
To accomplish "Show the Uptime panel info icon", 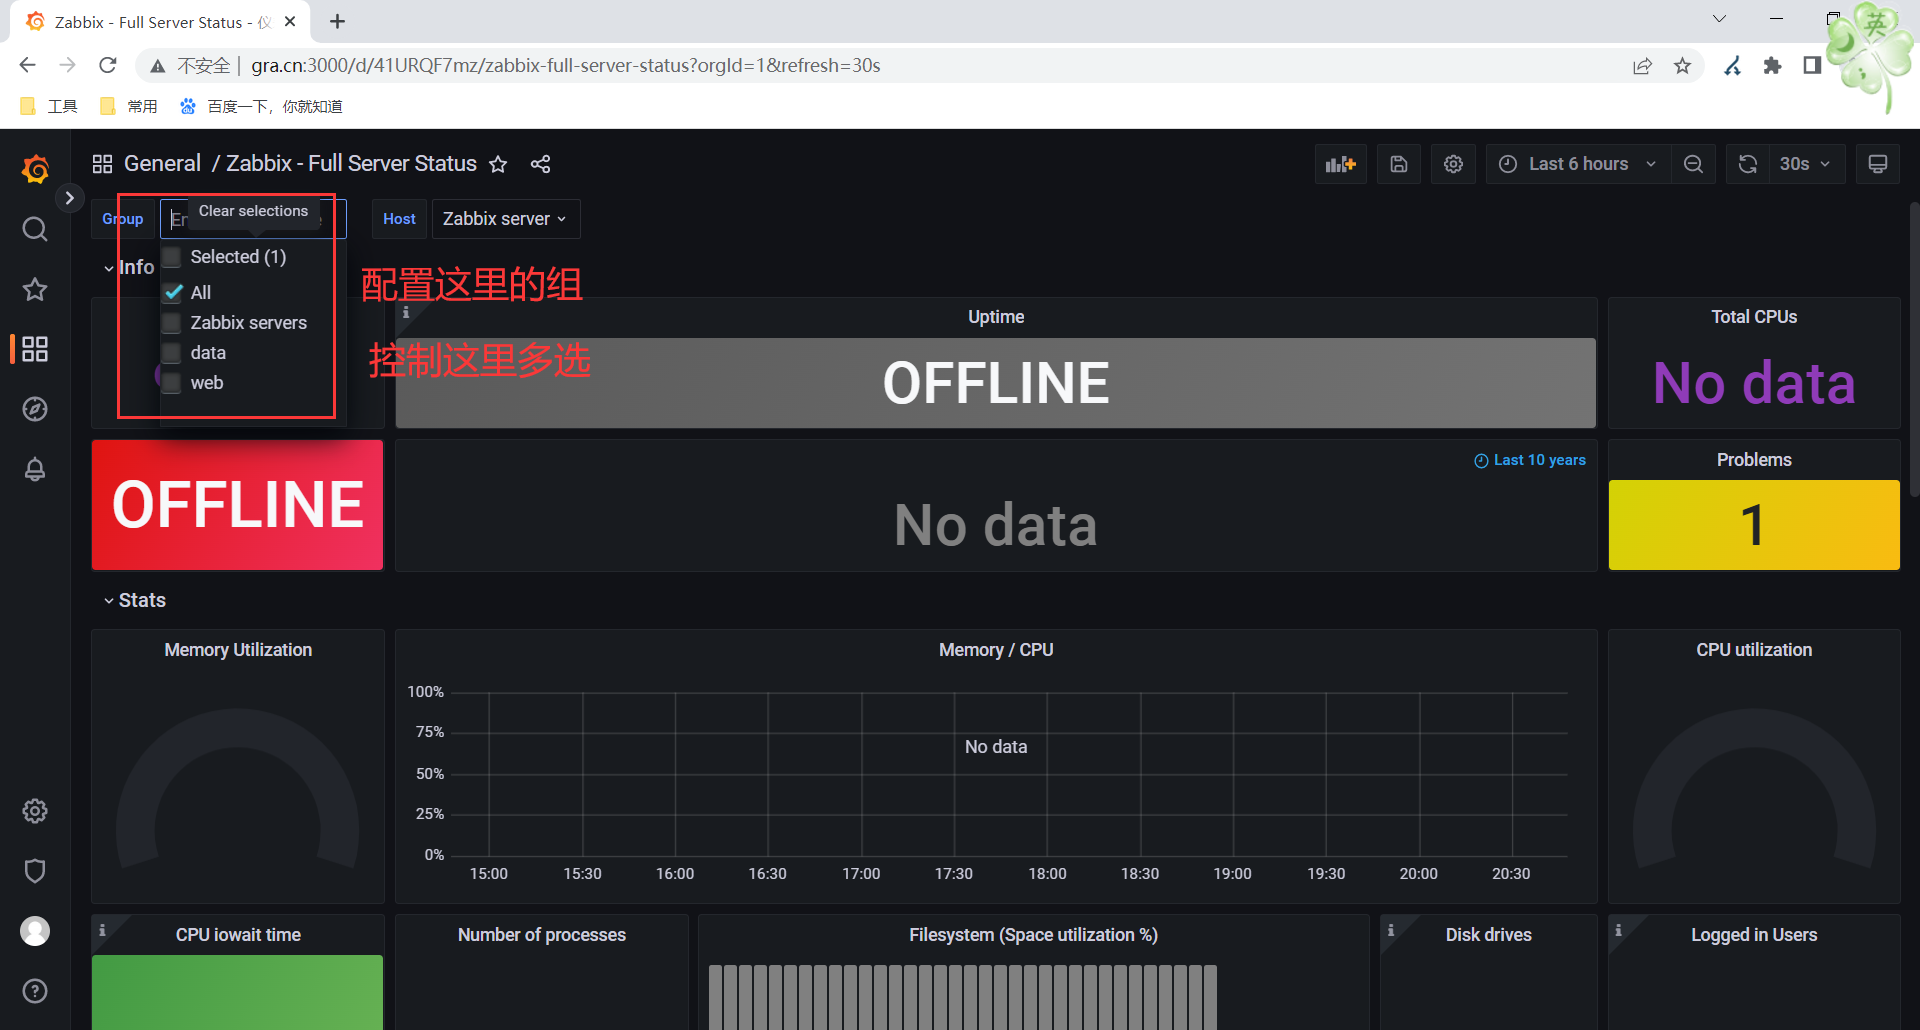I will point(406,312).
